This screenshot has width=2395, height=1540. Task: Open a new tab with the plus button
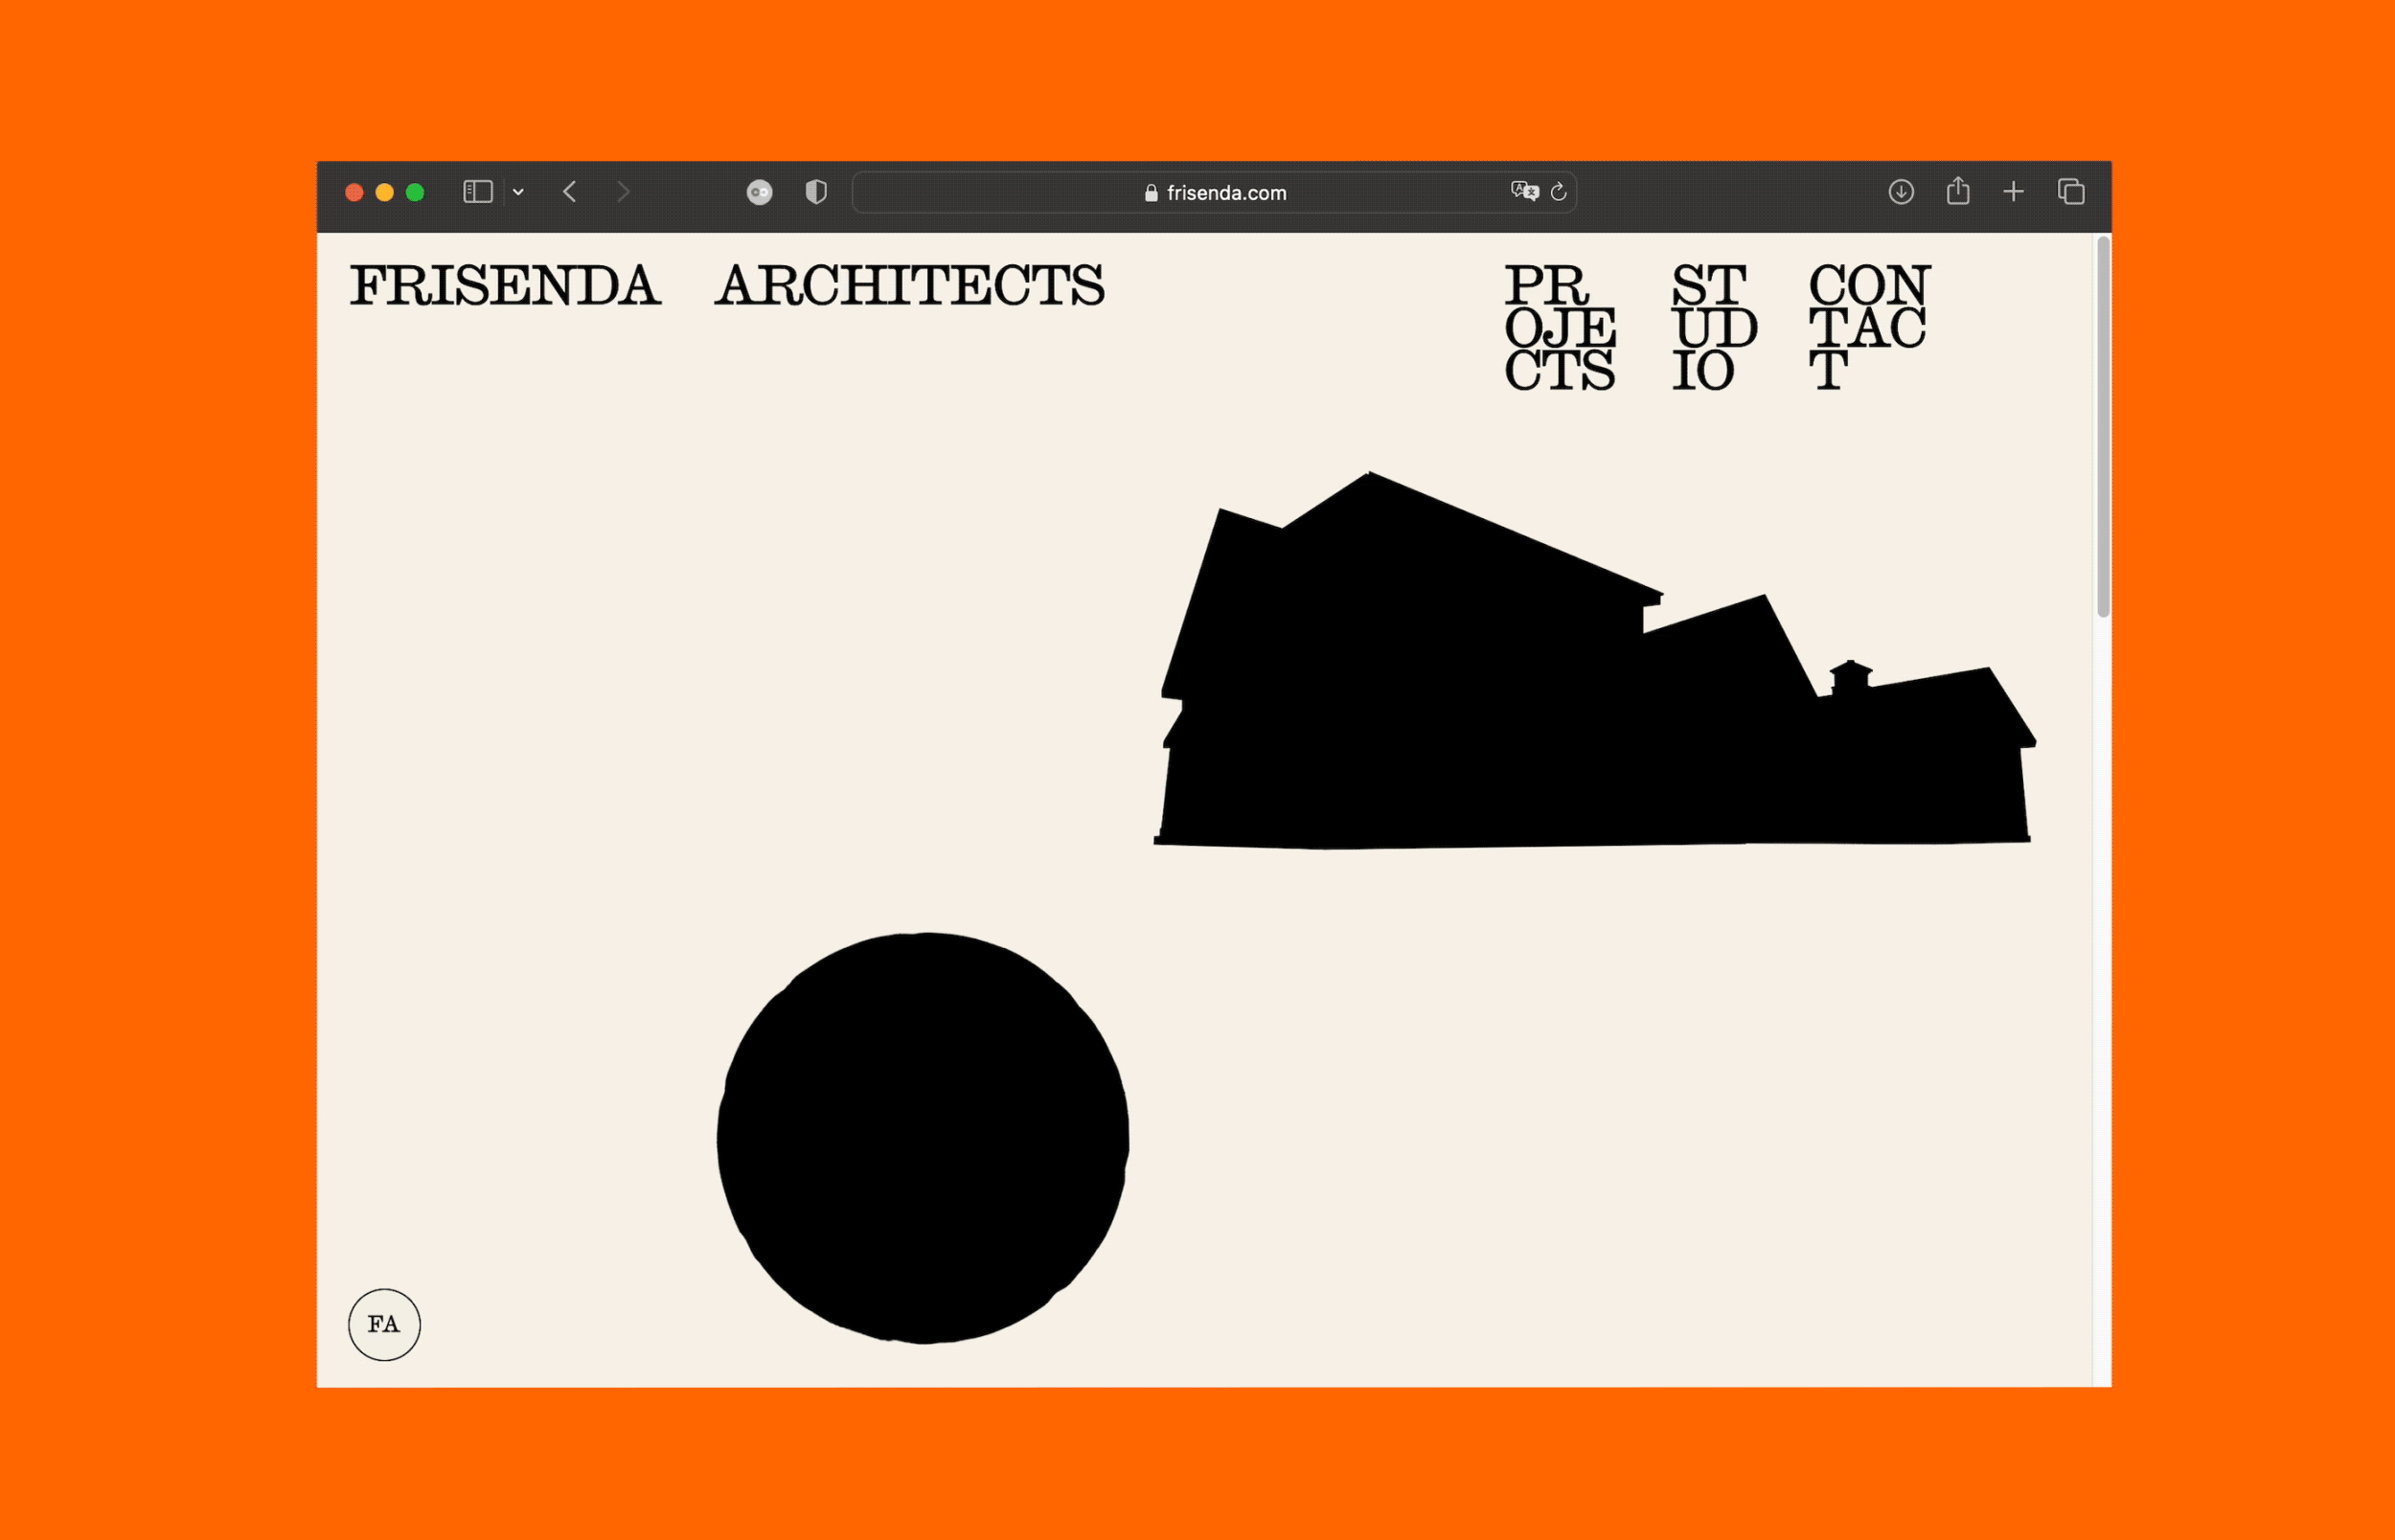[x=2013, y=191]
